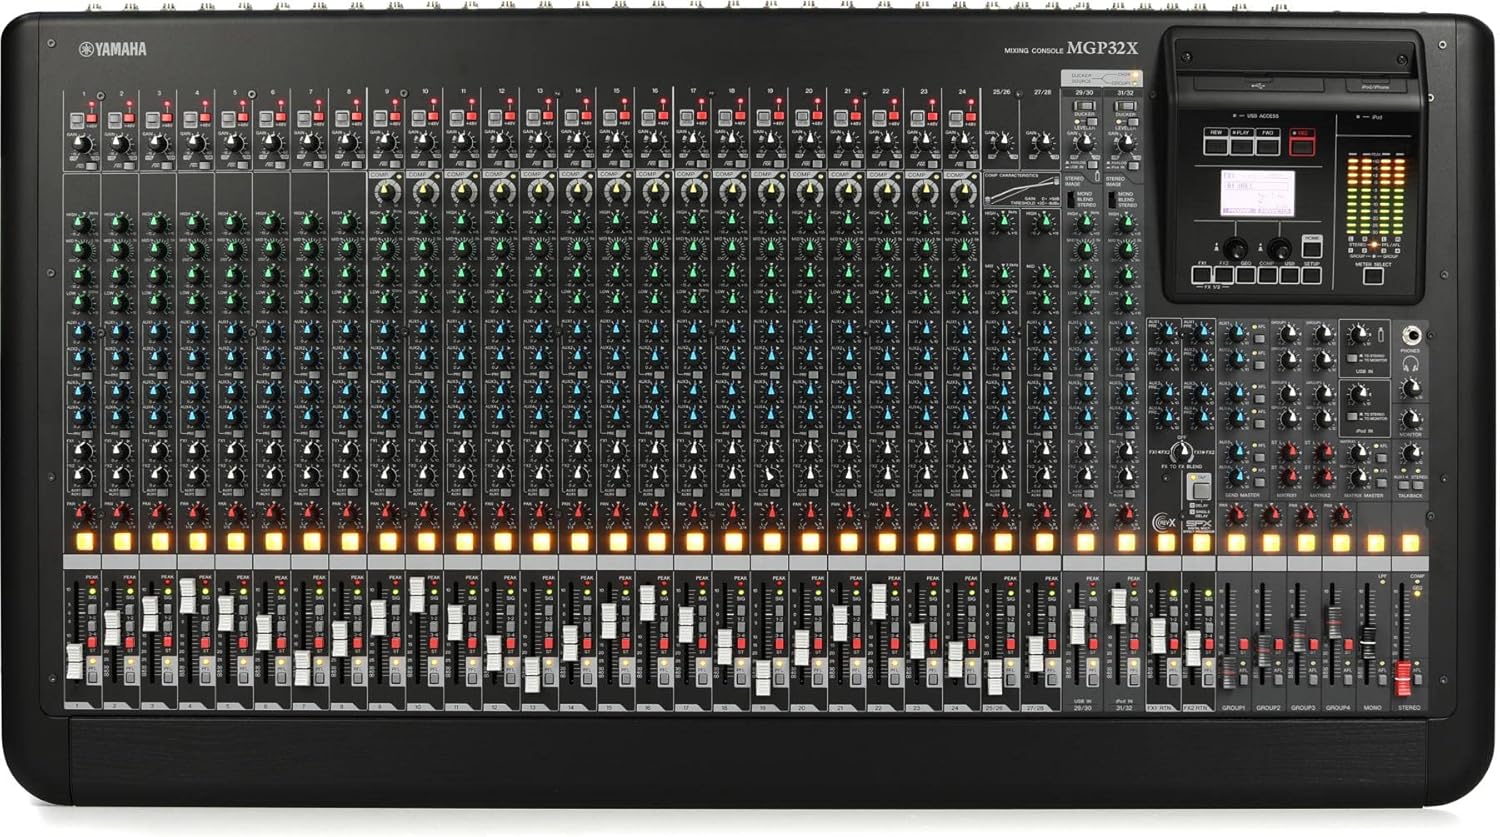Image resolution: width=1500 pixels, height=837 pixels.
Task: Open the GEQ graphic equalizer page
Action: [x=1245, y=272]
